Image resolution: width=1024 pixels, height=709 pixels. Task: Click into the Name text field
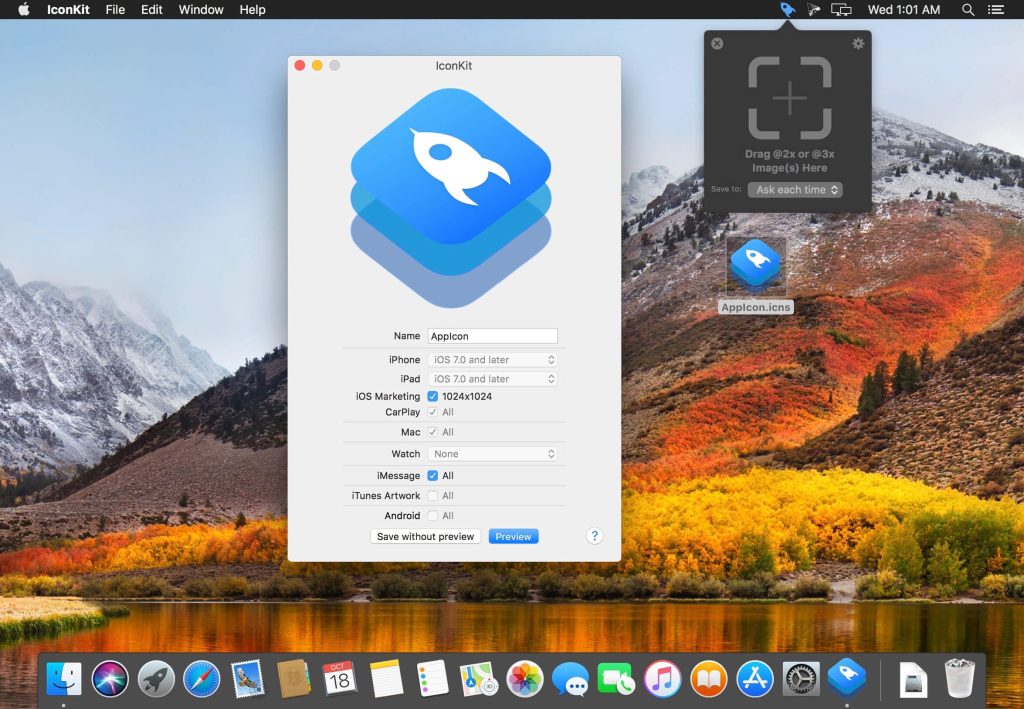click(492, 336)
